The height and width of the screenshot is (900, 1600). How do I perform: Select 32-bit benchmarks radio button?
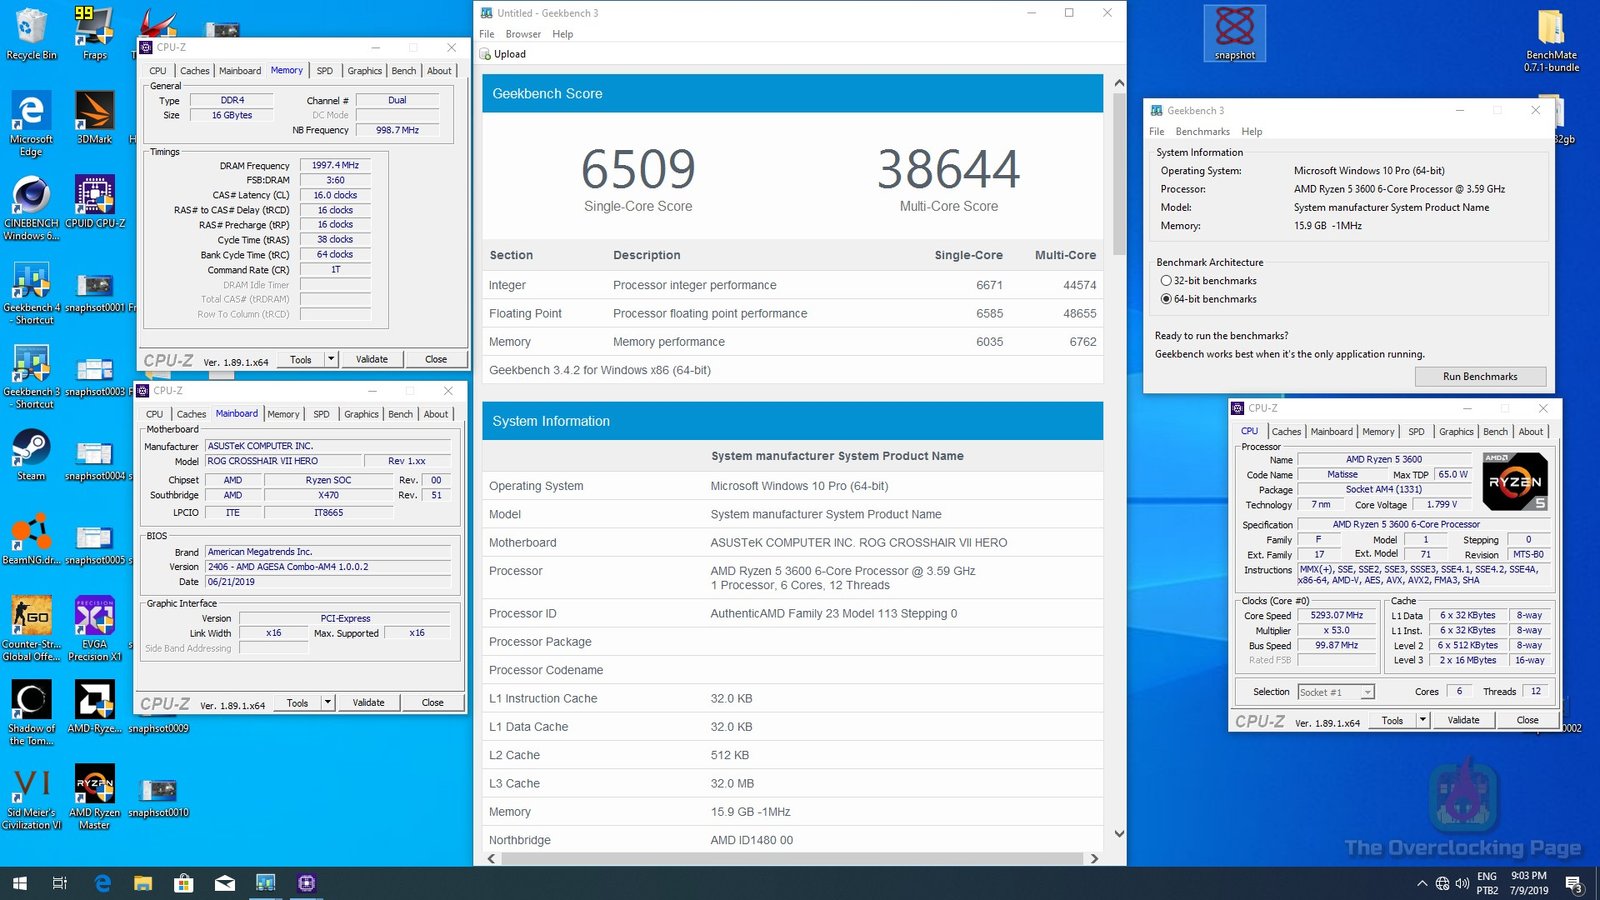(x=1167, y=281)
